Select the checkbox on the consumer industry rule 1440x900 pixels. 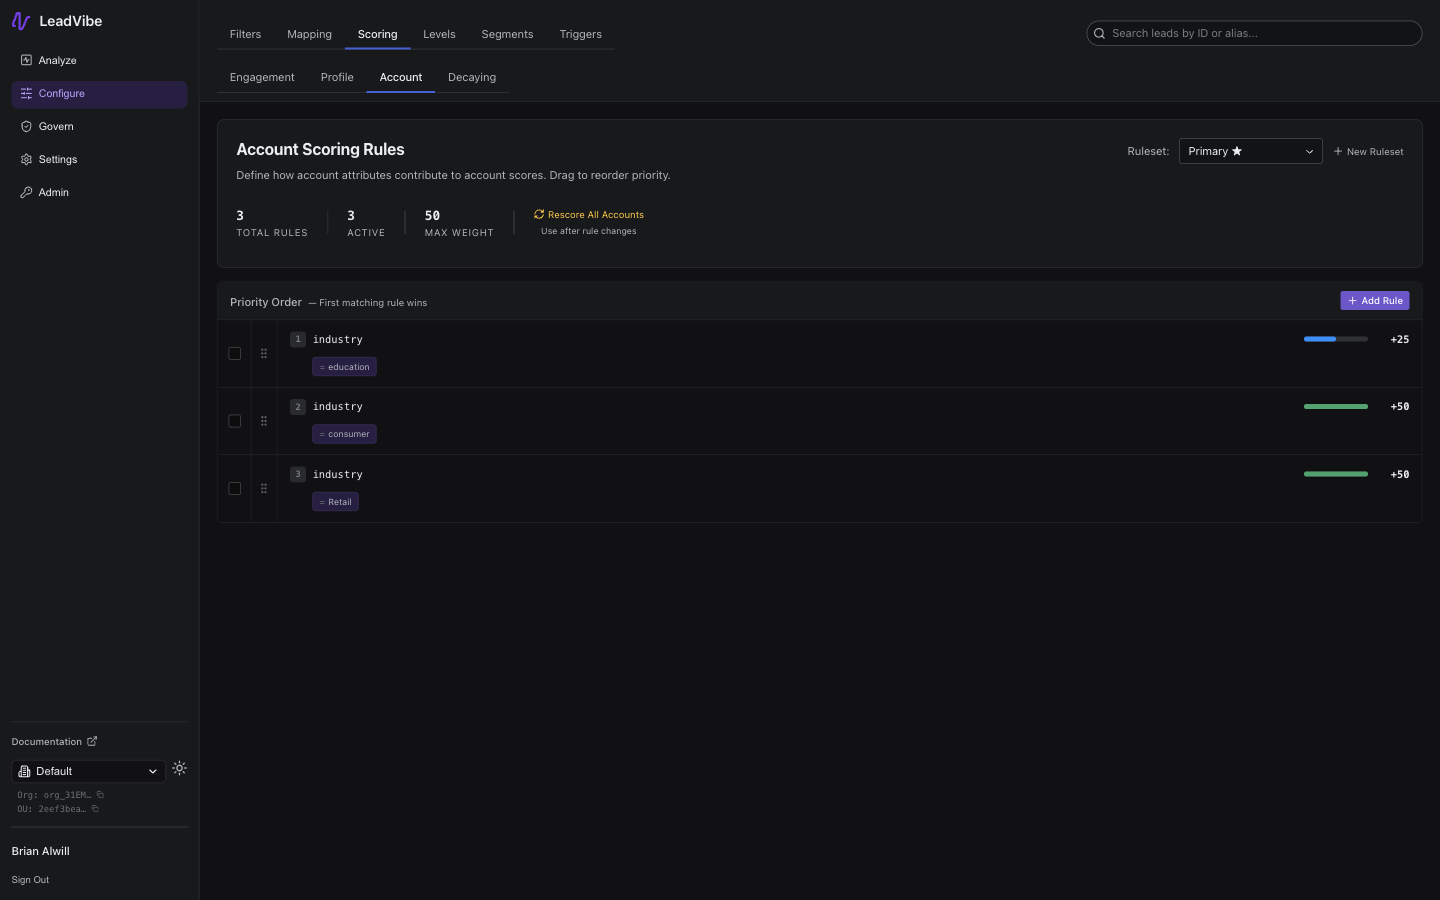coord(234,420)
